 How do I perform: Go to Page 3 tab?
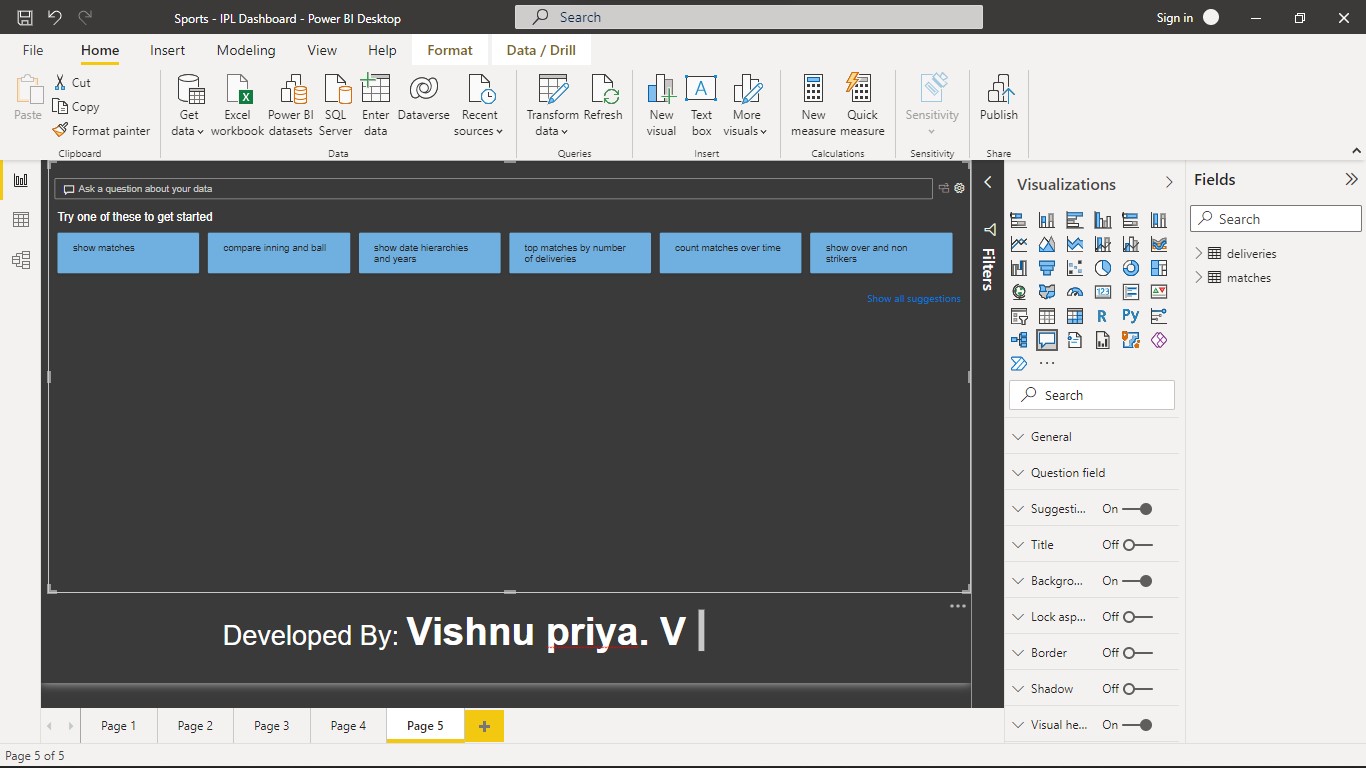[272, 726]
